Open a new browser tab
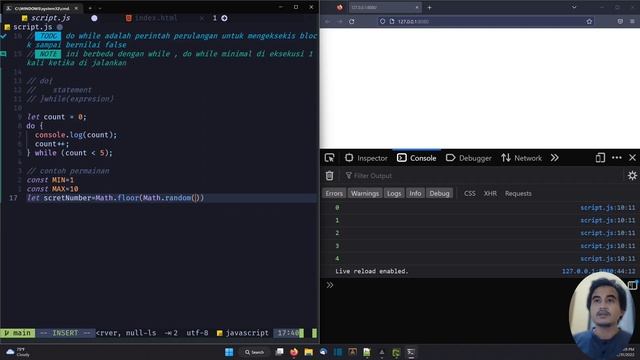The height and width of the screenshot is (360, 640). [x=429, y=7]
